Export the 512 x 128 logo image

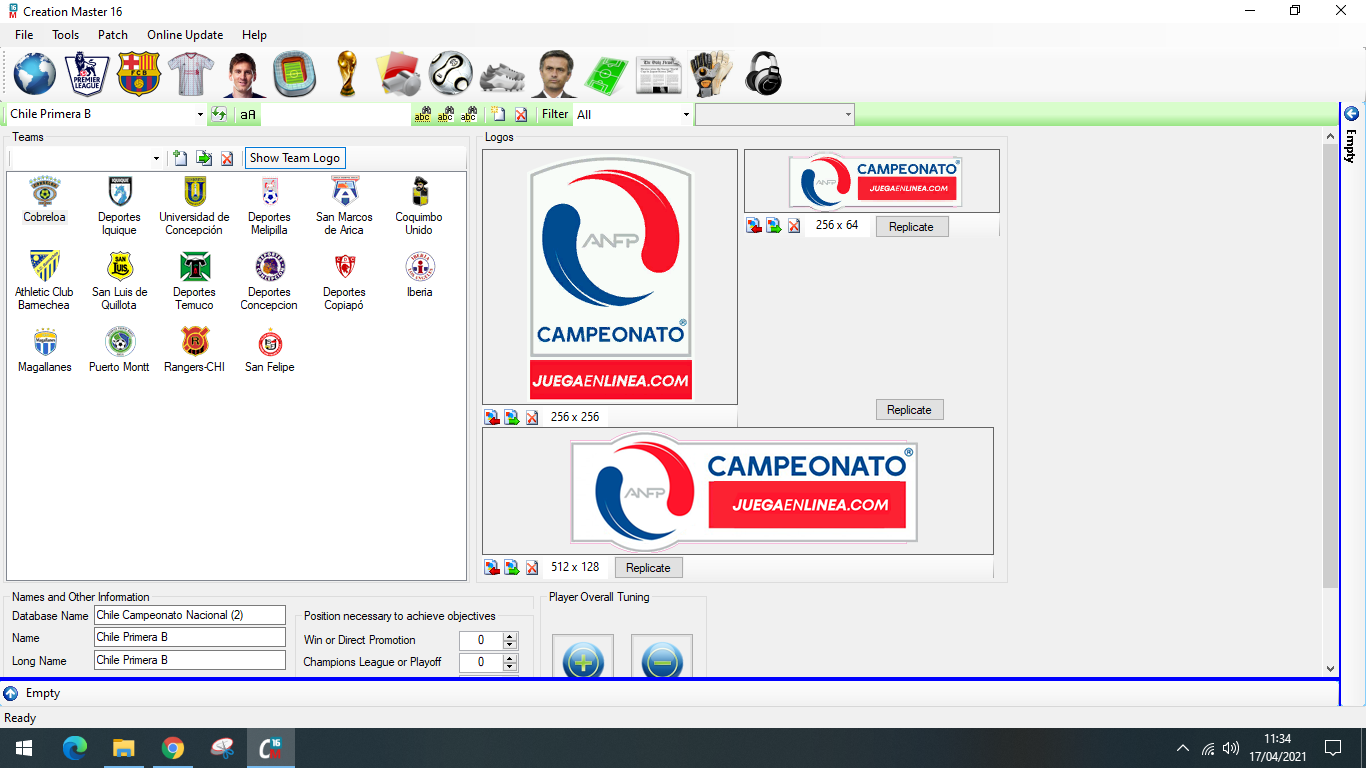pos(512,567)
